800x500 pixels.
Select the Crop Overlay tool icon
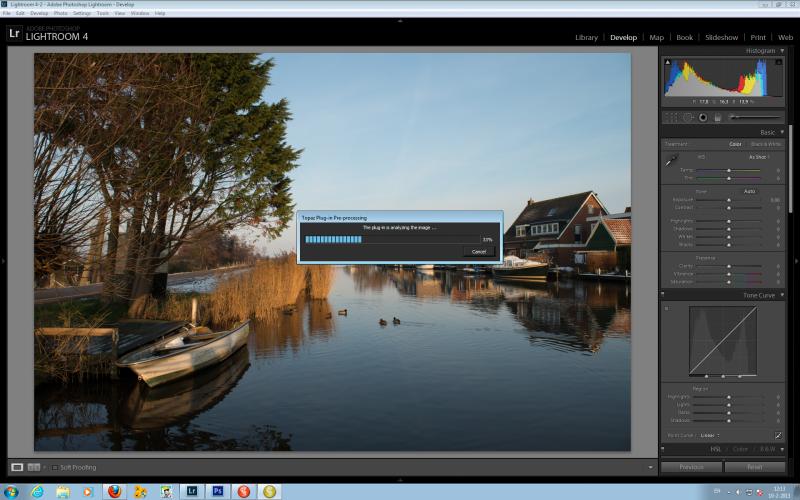672,117
